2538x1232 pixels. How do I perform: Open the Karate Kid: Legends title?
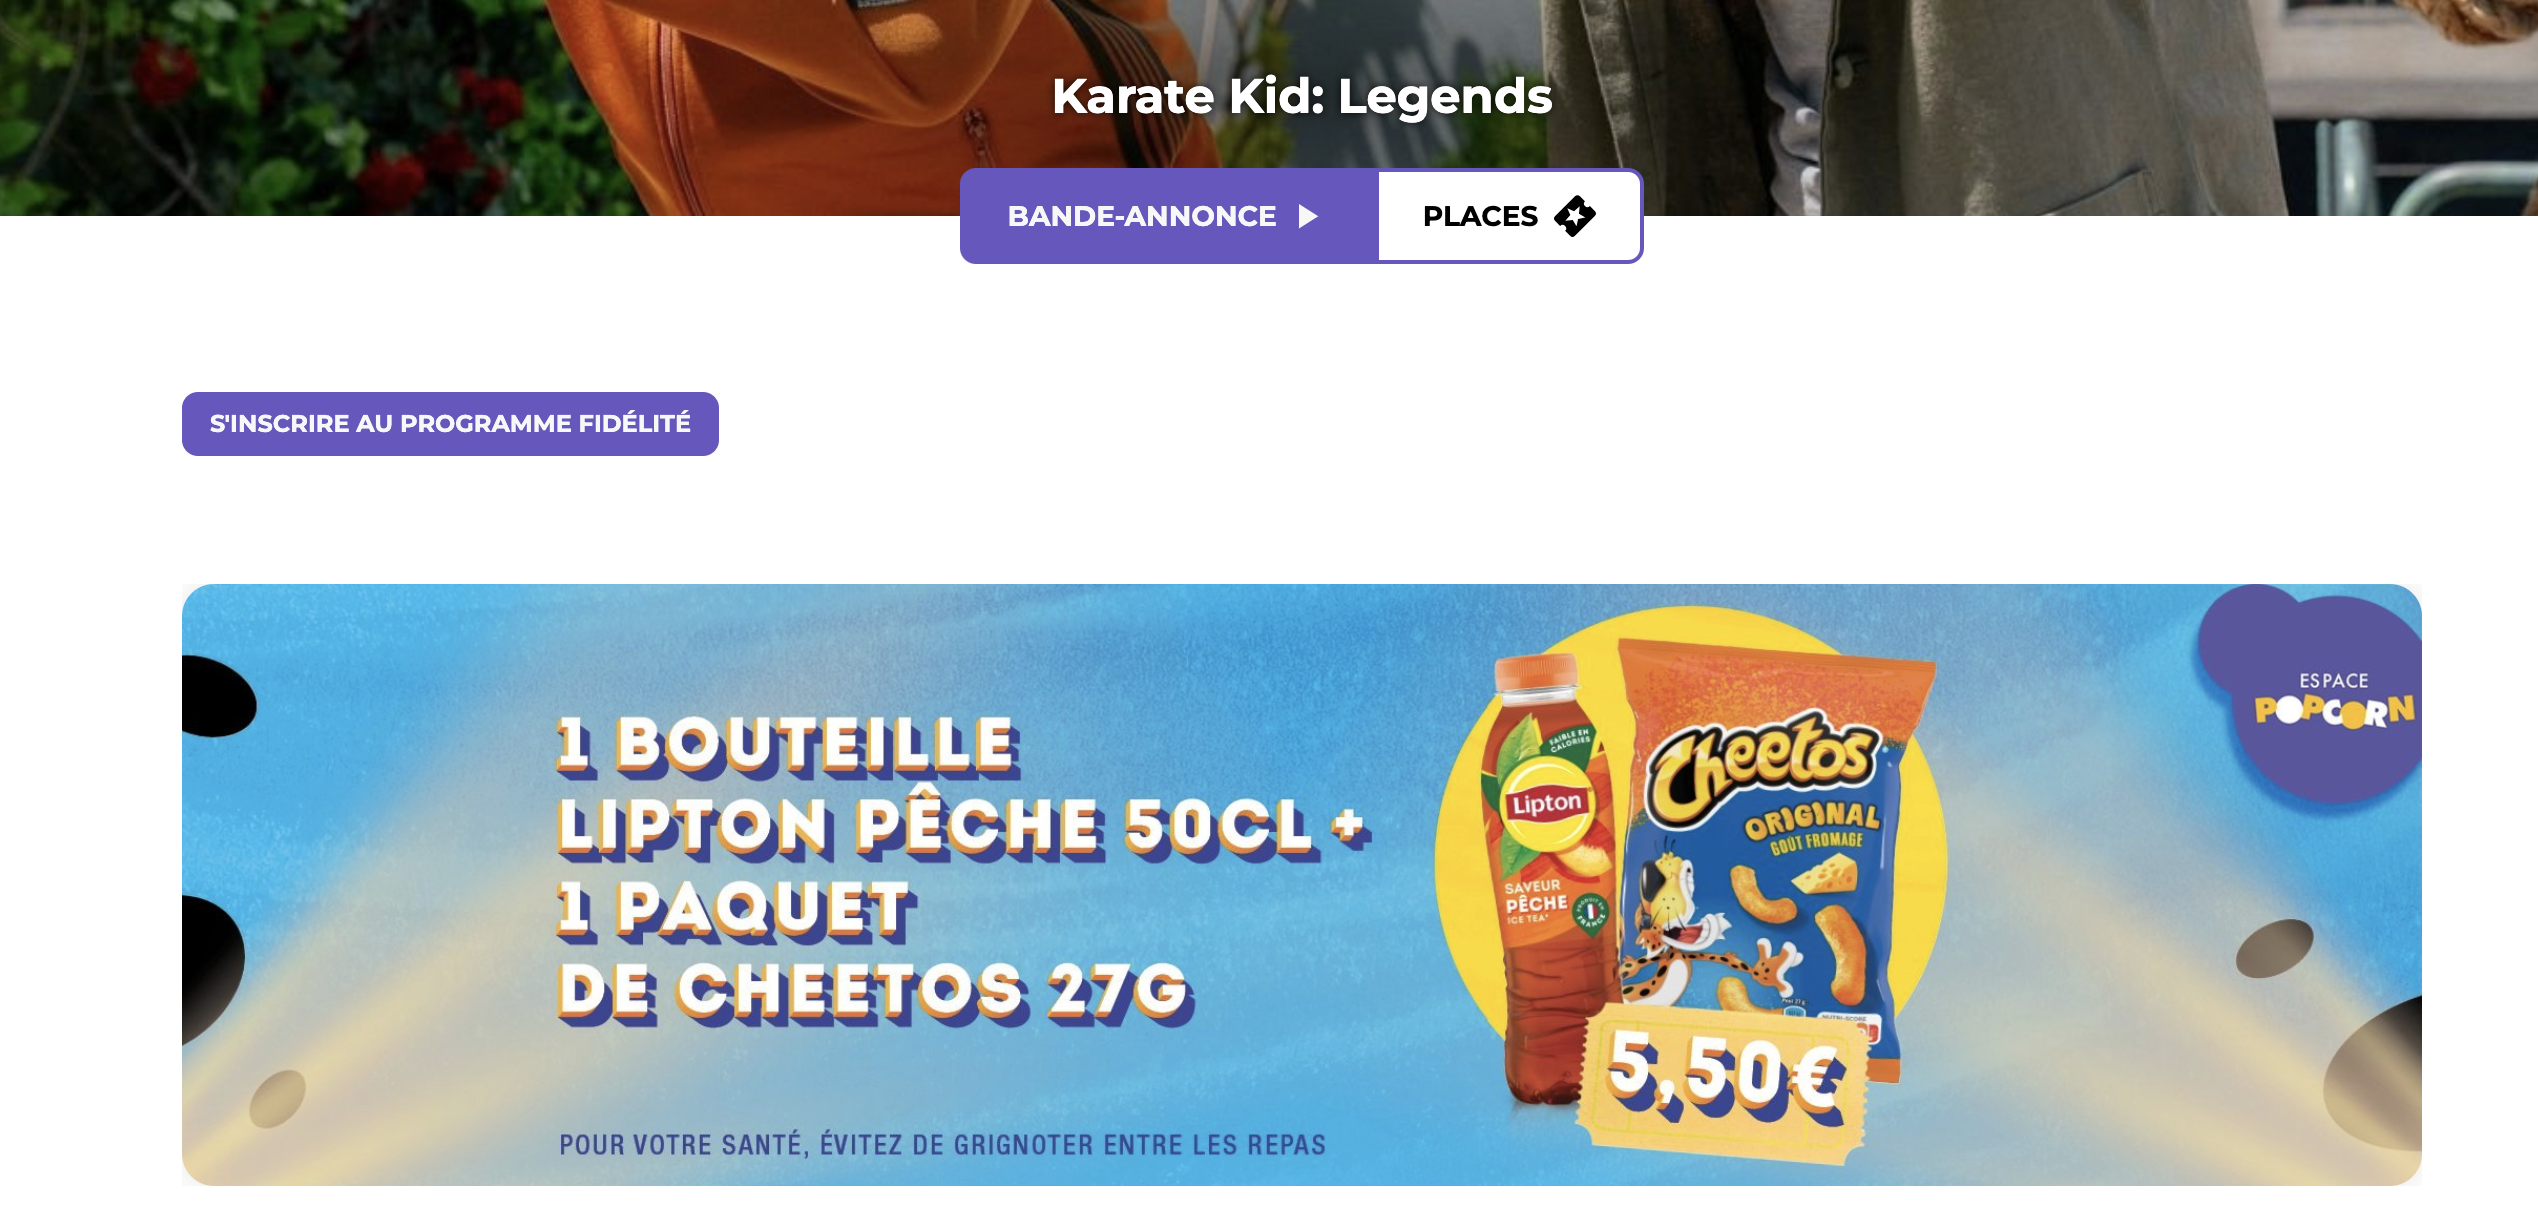[x=1302, y=96]
